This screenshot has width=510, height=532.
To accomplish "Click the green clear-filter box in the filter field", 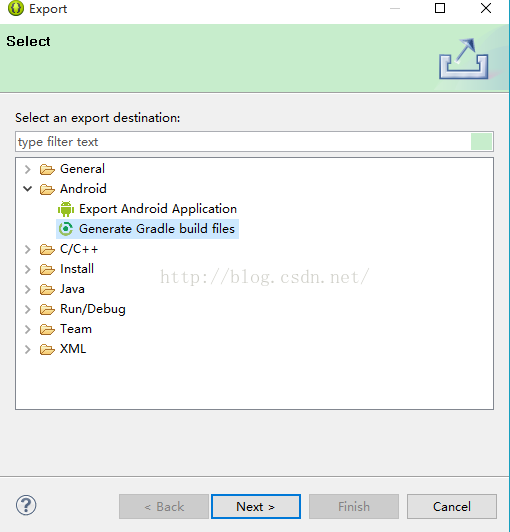I will (x=481, y=141).
